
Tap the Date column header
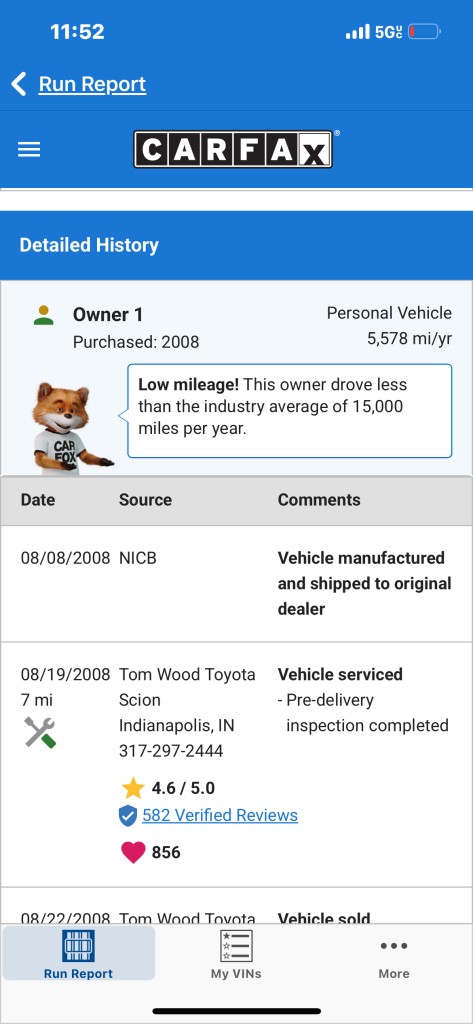38,500
